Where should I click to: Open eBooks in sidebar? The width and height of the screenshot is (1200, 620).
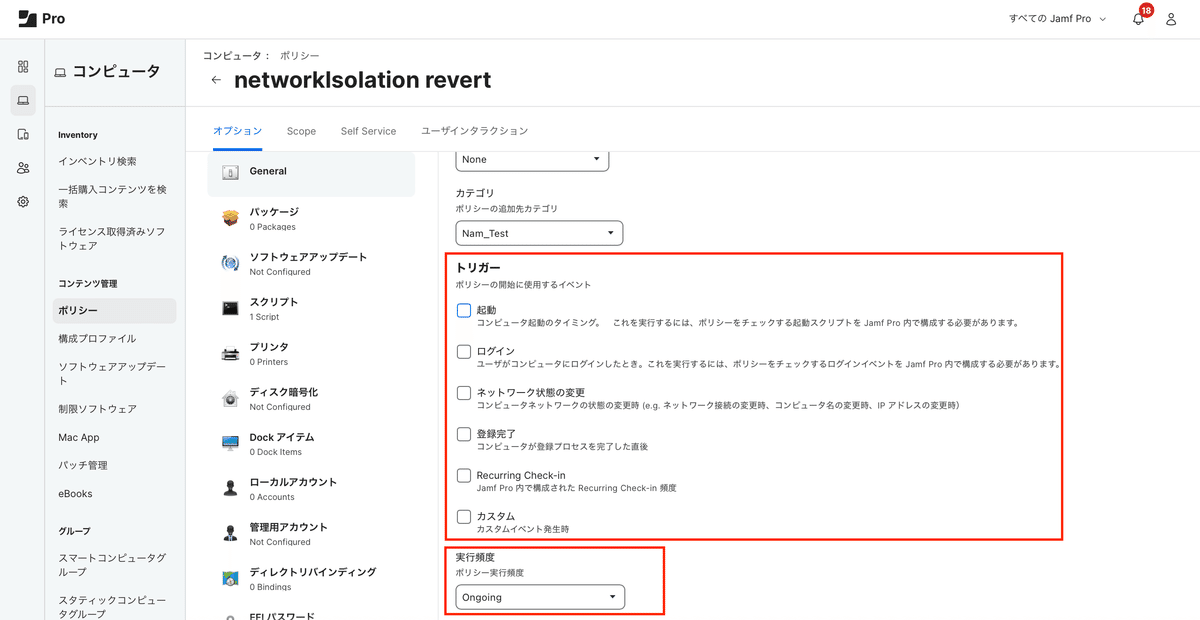click(75, 493)
